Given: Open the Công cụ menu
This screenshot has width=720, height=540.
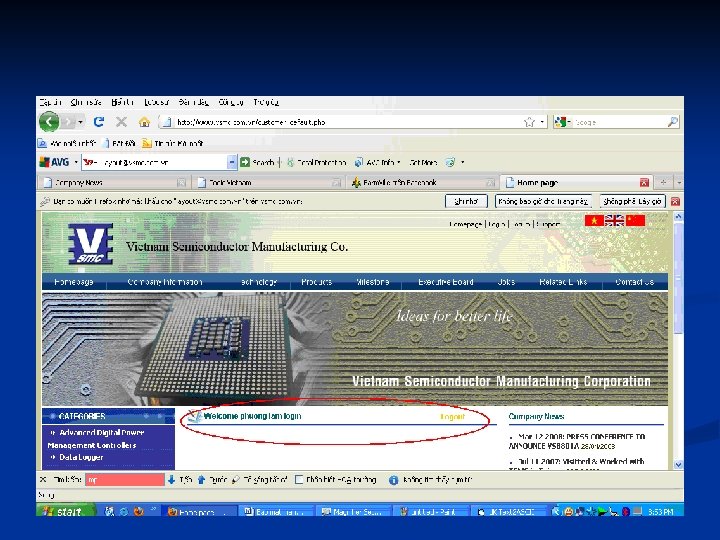Looking at the screenshot, I should click(x=231, y=102).
